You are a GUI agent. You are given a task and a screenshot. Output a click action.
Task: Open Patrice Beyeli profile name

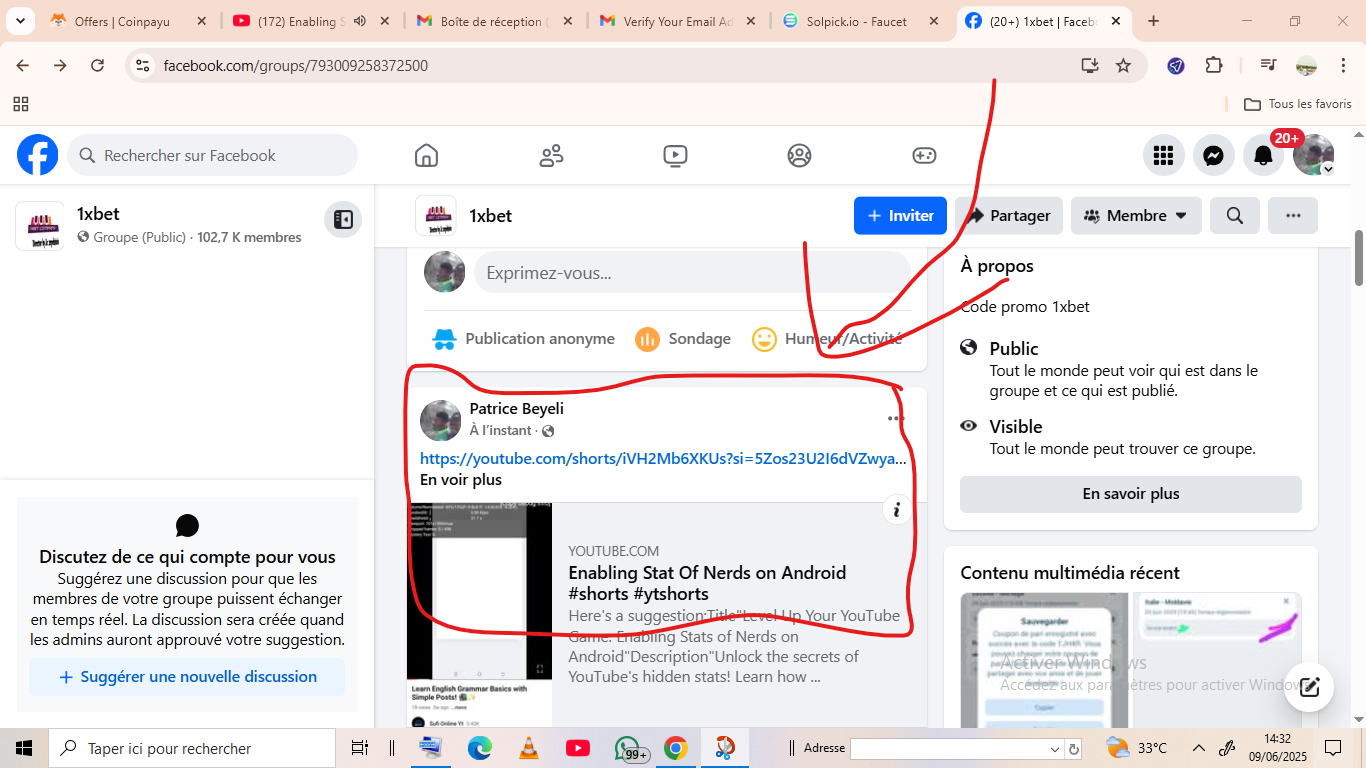517,408
